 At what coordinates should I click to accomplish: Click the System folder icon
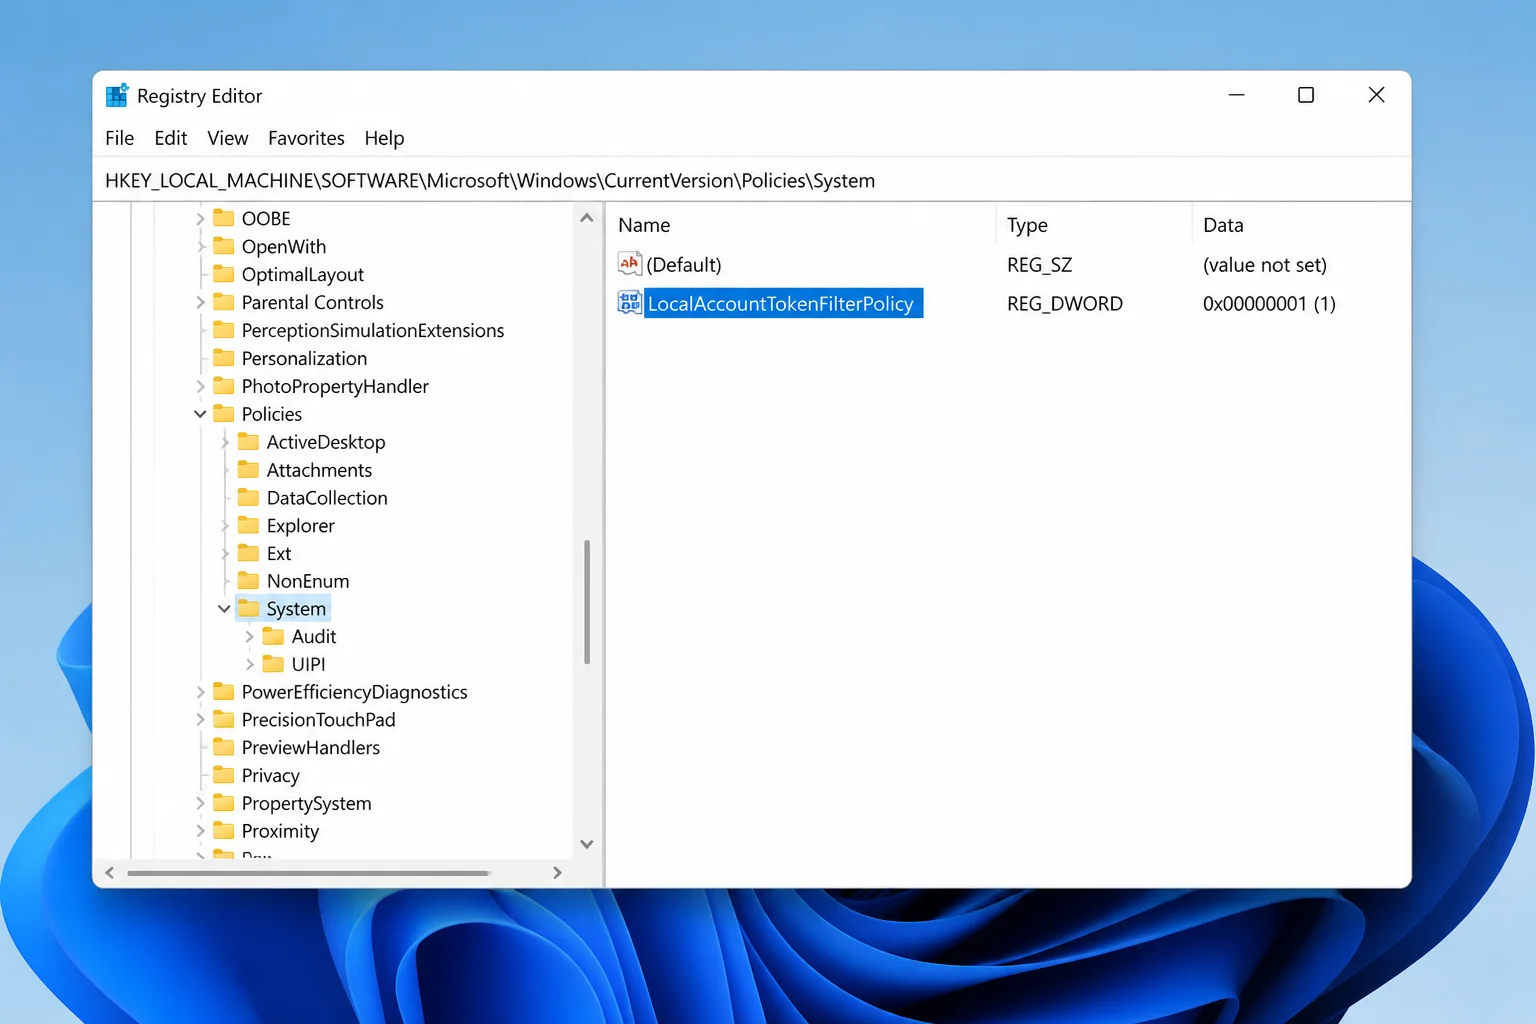click(249, 608)
